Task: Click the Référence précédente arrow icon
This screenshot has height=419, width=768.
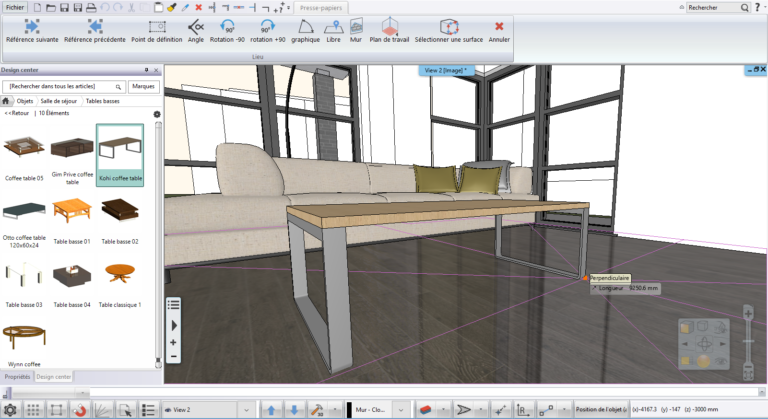Action: (x=95, y=26)
